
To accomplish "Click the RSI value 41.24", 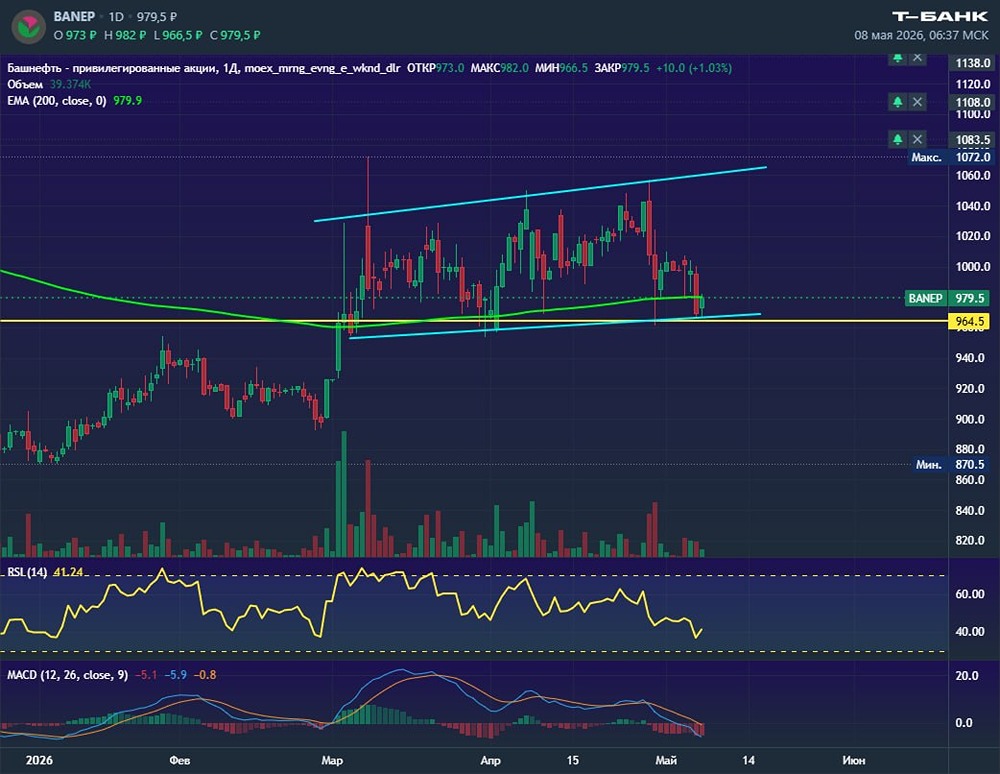I will pyautogui.click(x=68, y=572).
